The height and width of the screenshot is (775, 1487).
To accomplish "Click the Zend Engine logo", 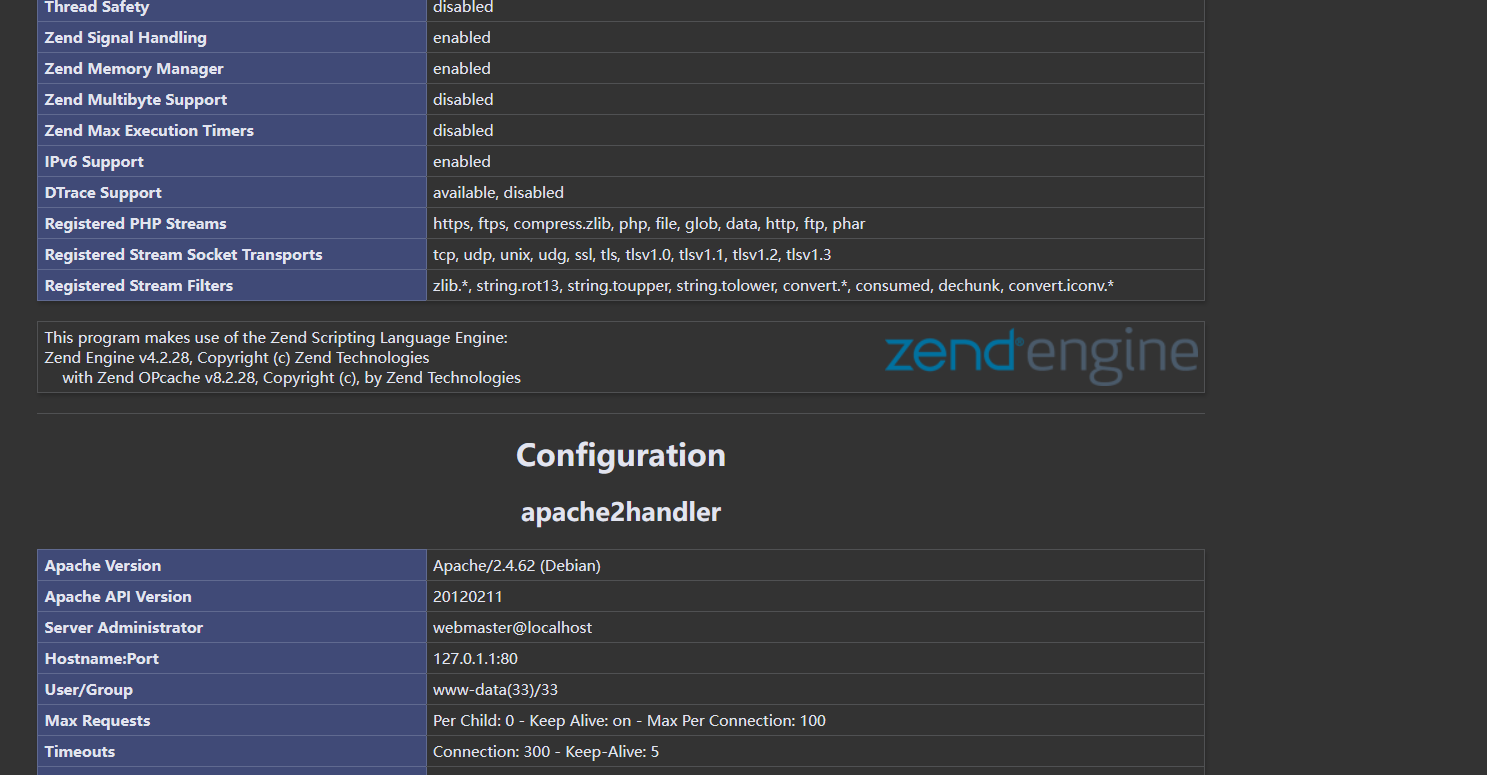I will pos(1041,356).
